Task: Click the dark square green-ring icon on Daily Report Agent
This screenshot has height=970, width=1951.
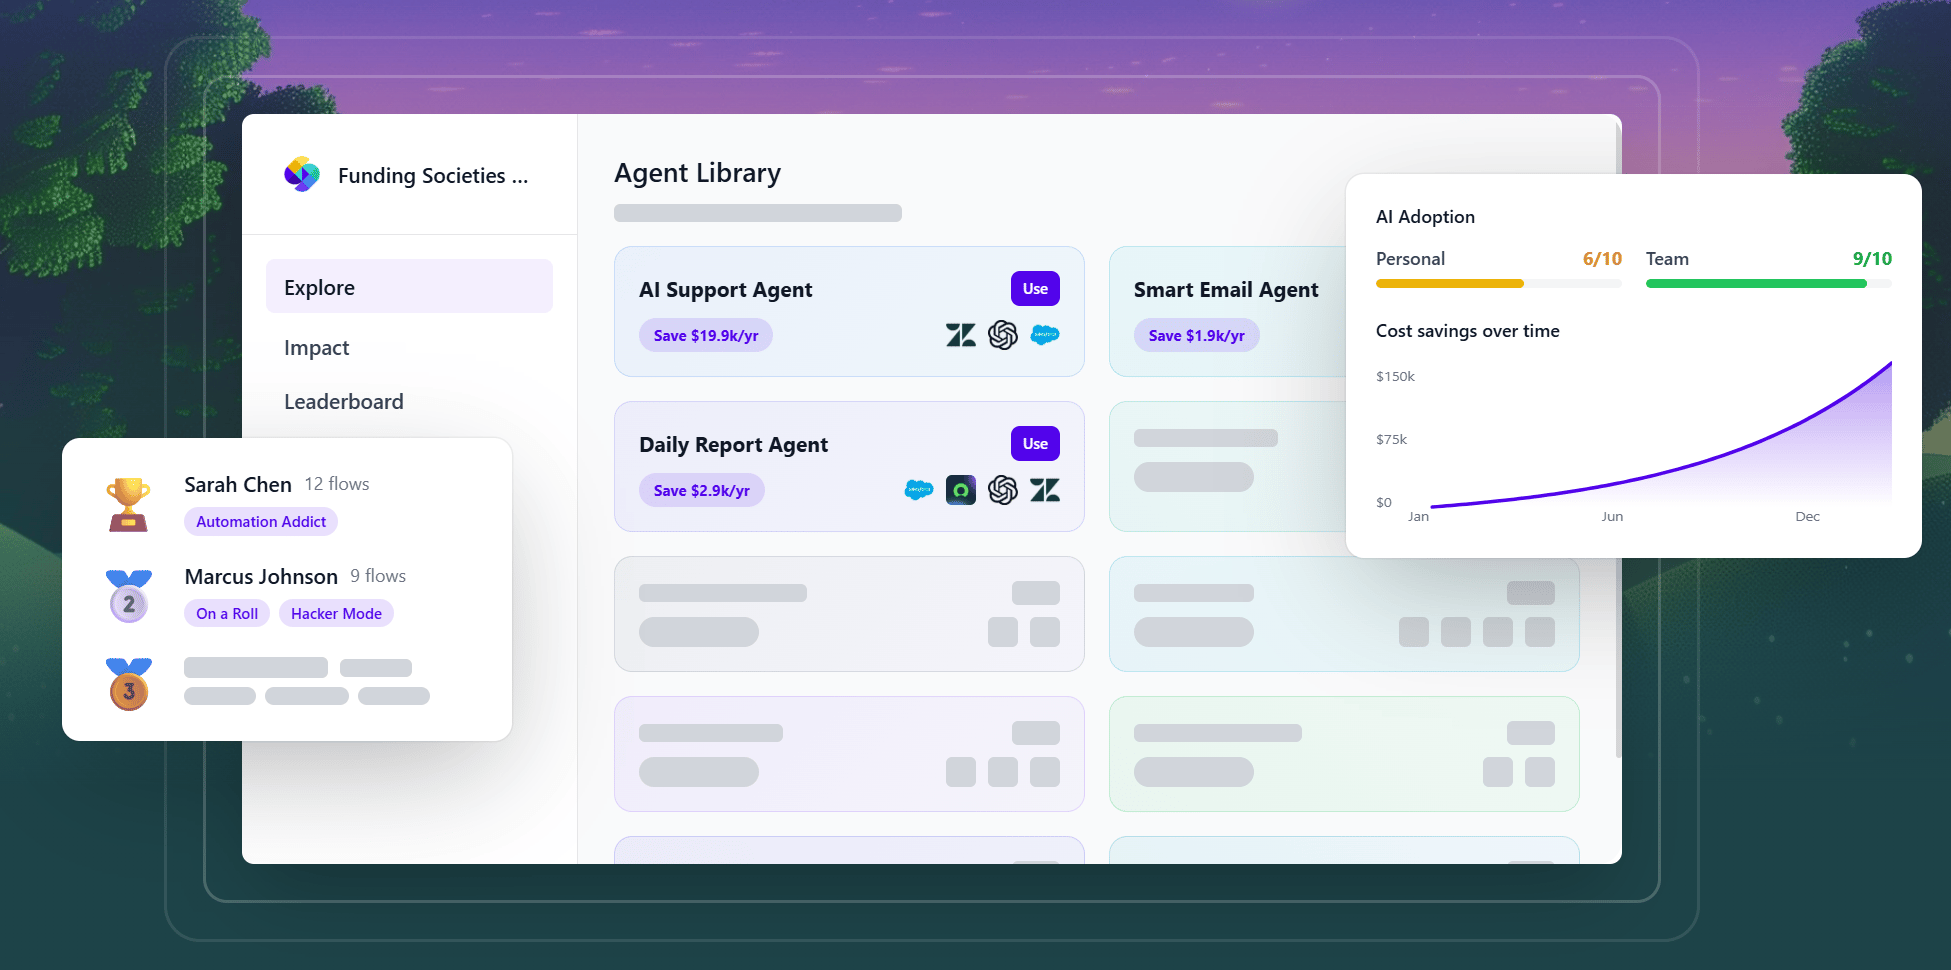Action: pos(961,490)
